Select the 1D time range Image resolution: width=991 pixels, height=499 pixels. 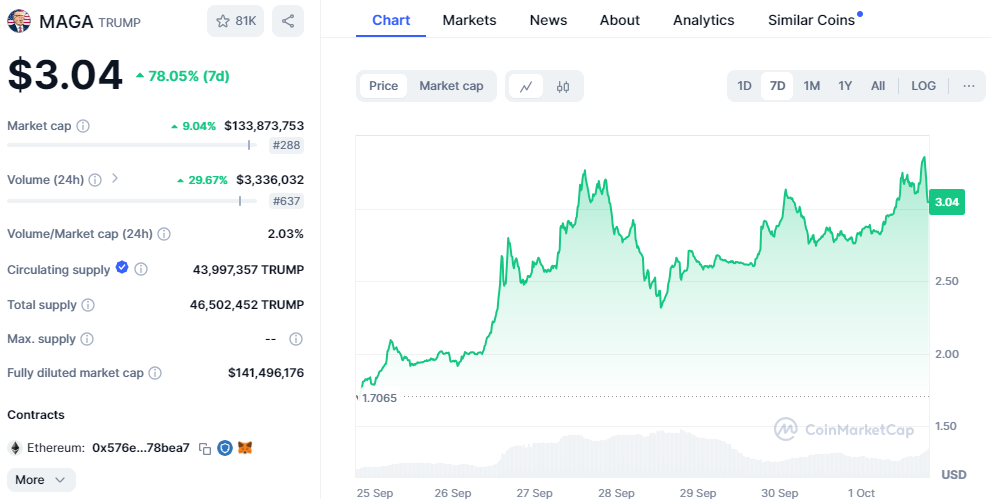point(745,86)
